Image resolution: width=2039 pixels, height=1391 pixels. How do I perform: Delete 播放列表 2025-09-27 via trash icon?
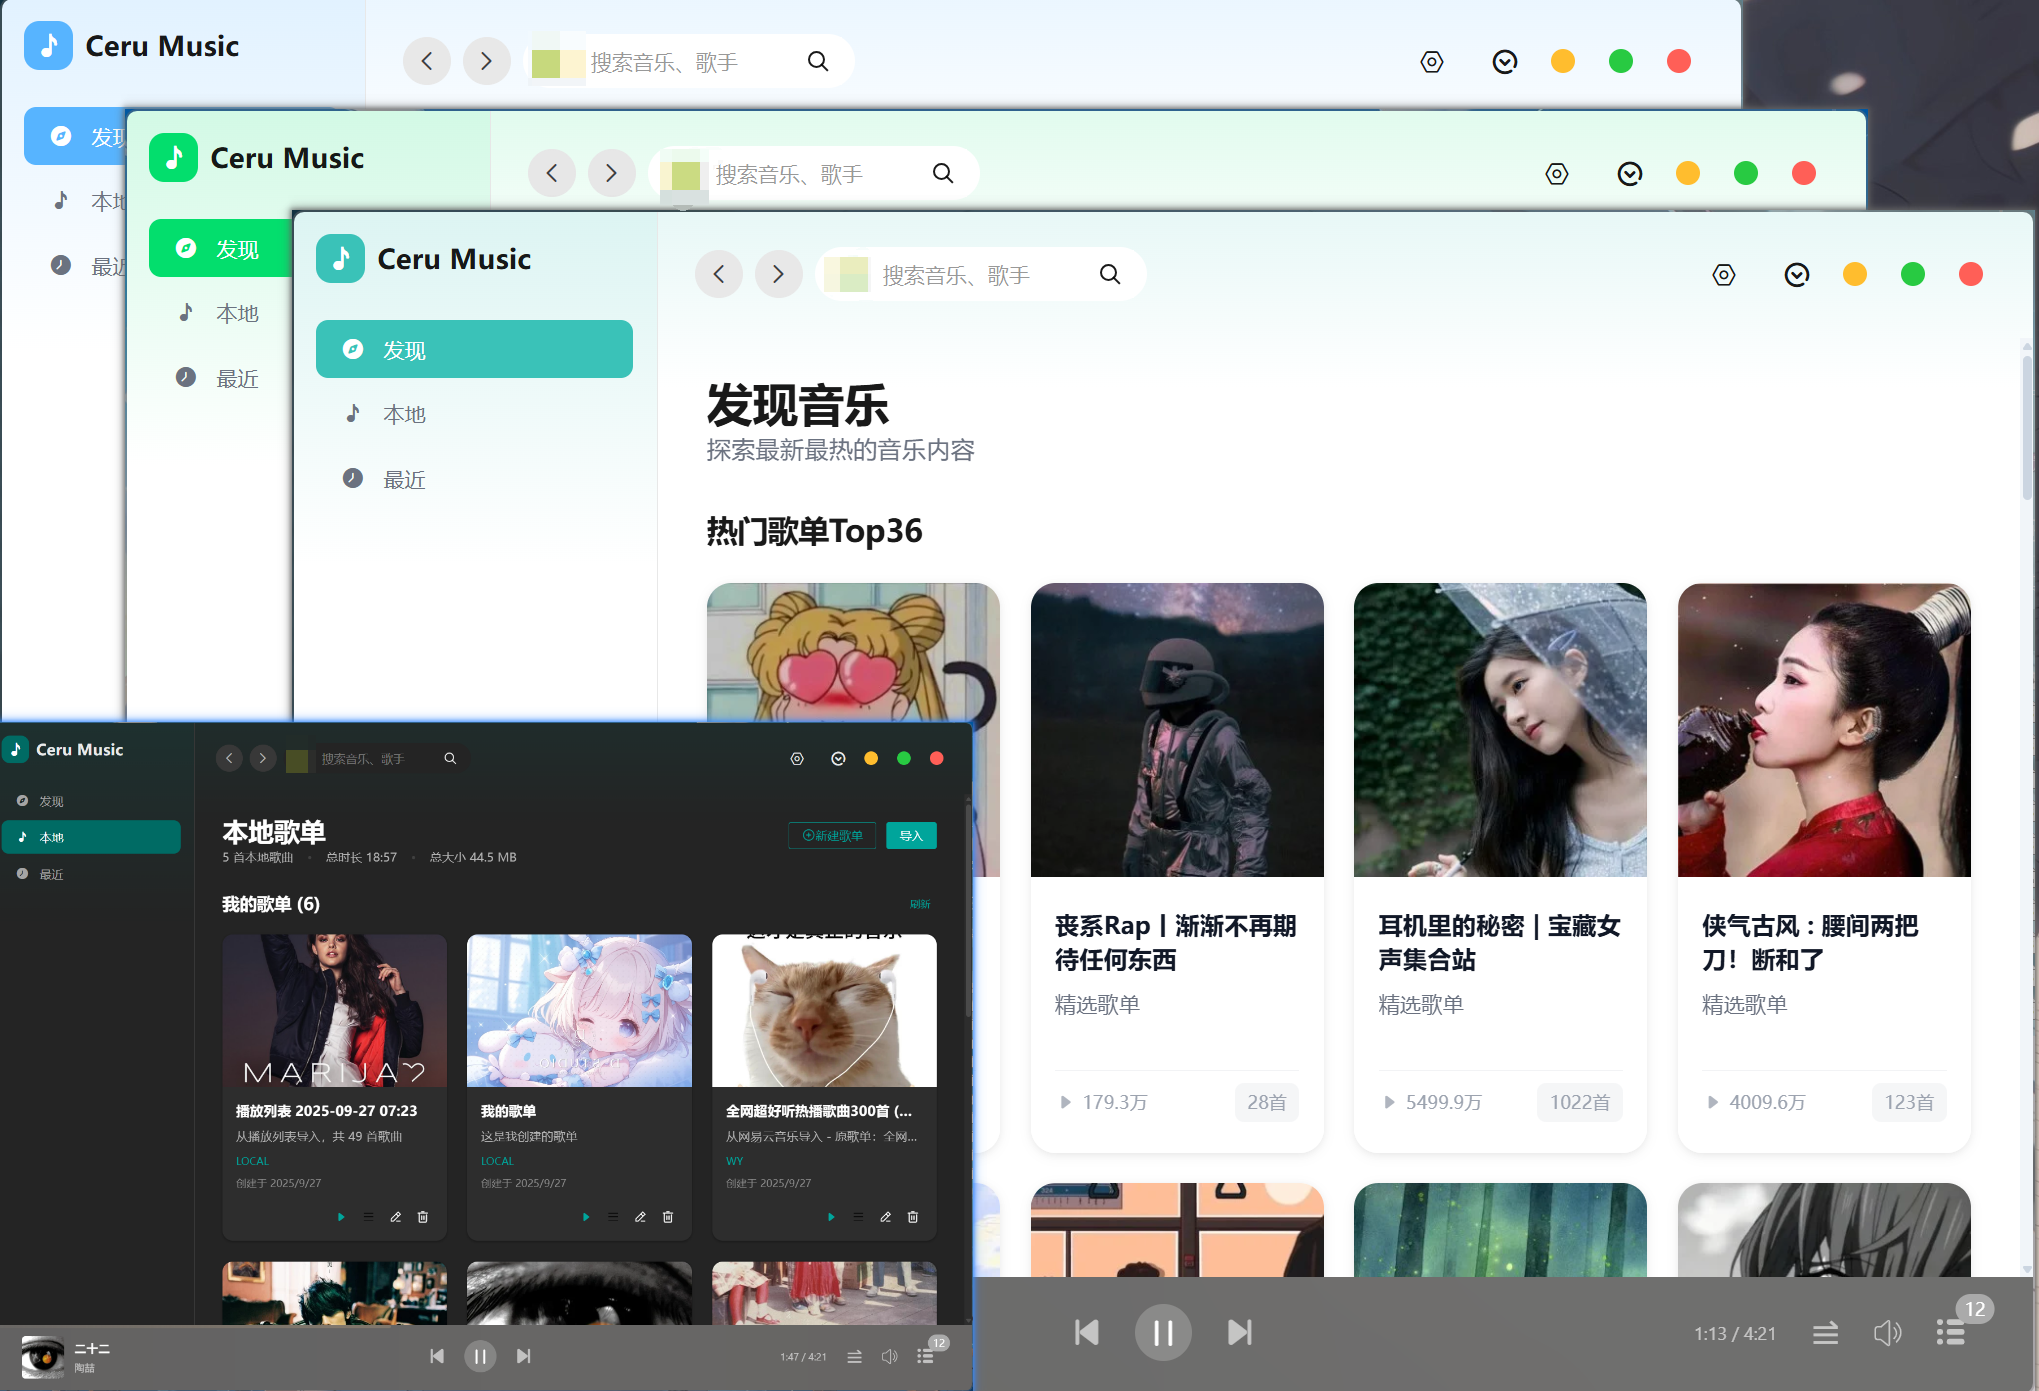click(x=422, y=1217)
